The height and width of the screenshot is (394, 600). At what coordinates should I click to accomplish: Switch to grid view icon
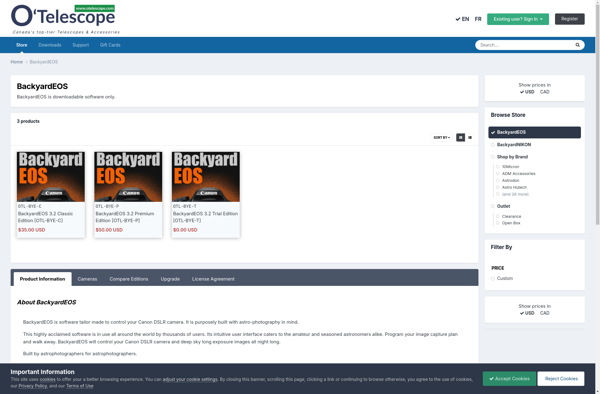[x=460, y=137]
